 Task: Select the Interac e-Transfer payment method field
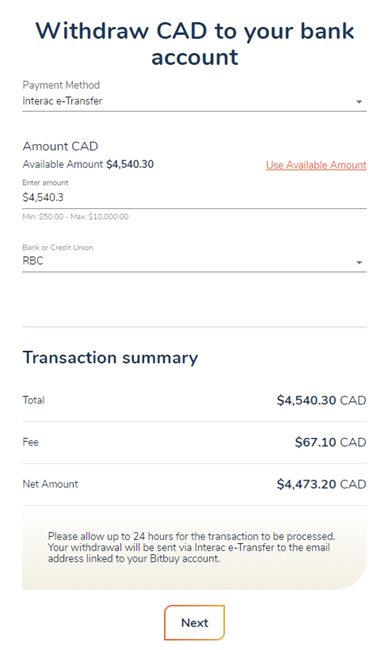[194, 101]
